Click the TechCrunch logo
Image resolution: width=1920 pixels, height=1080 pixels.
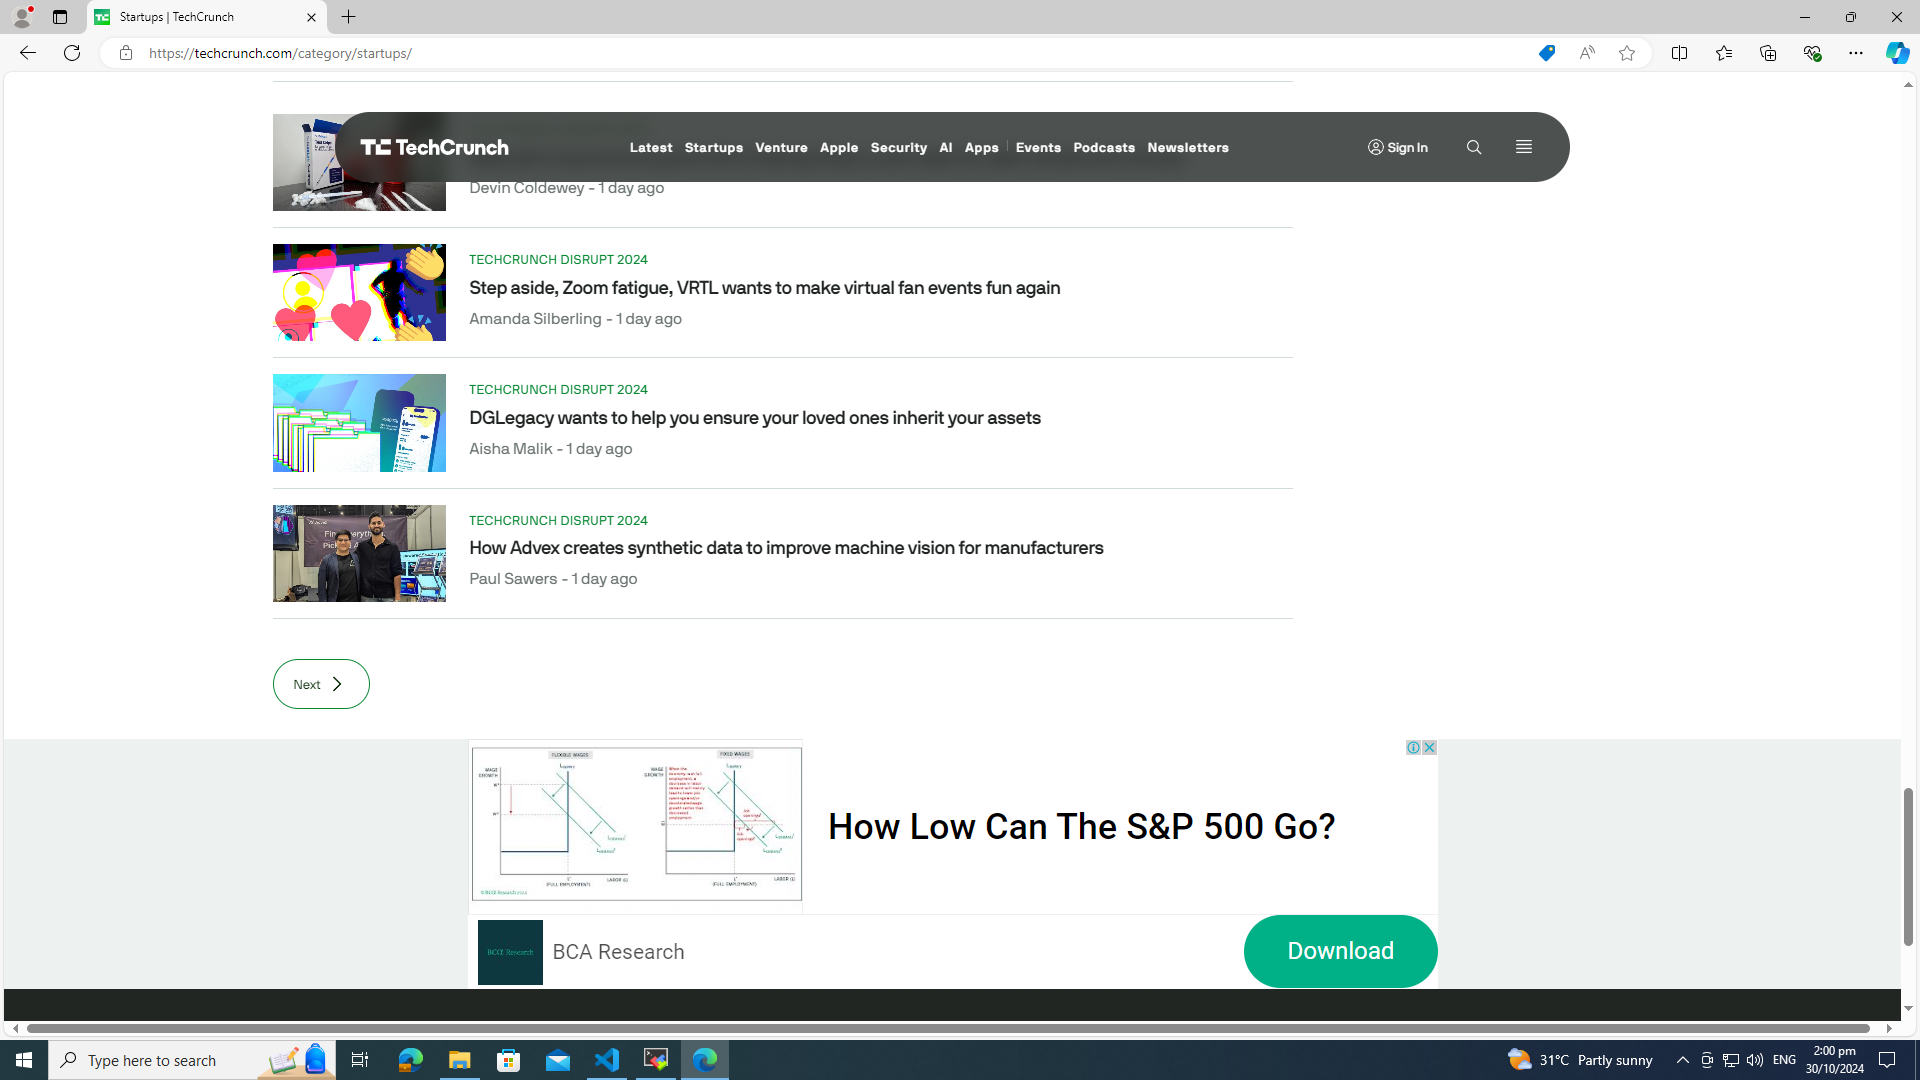coord(434,147)
